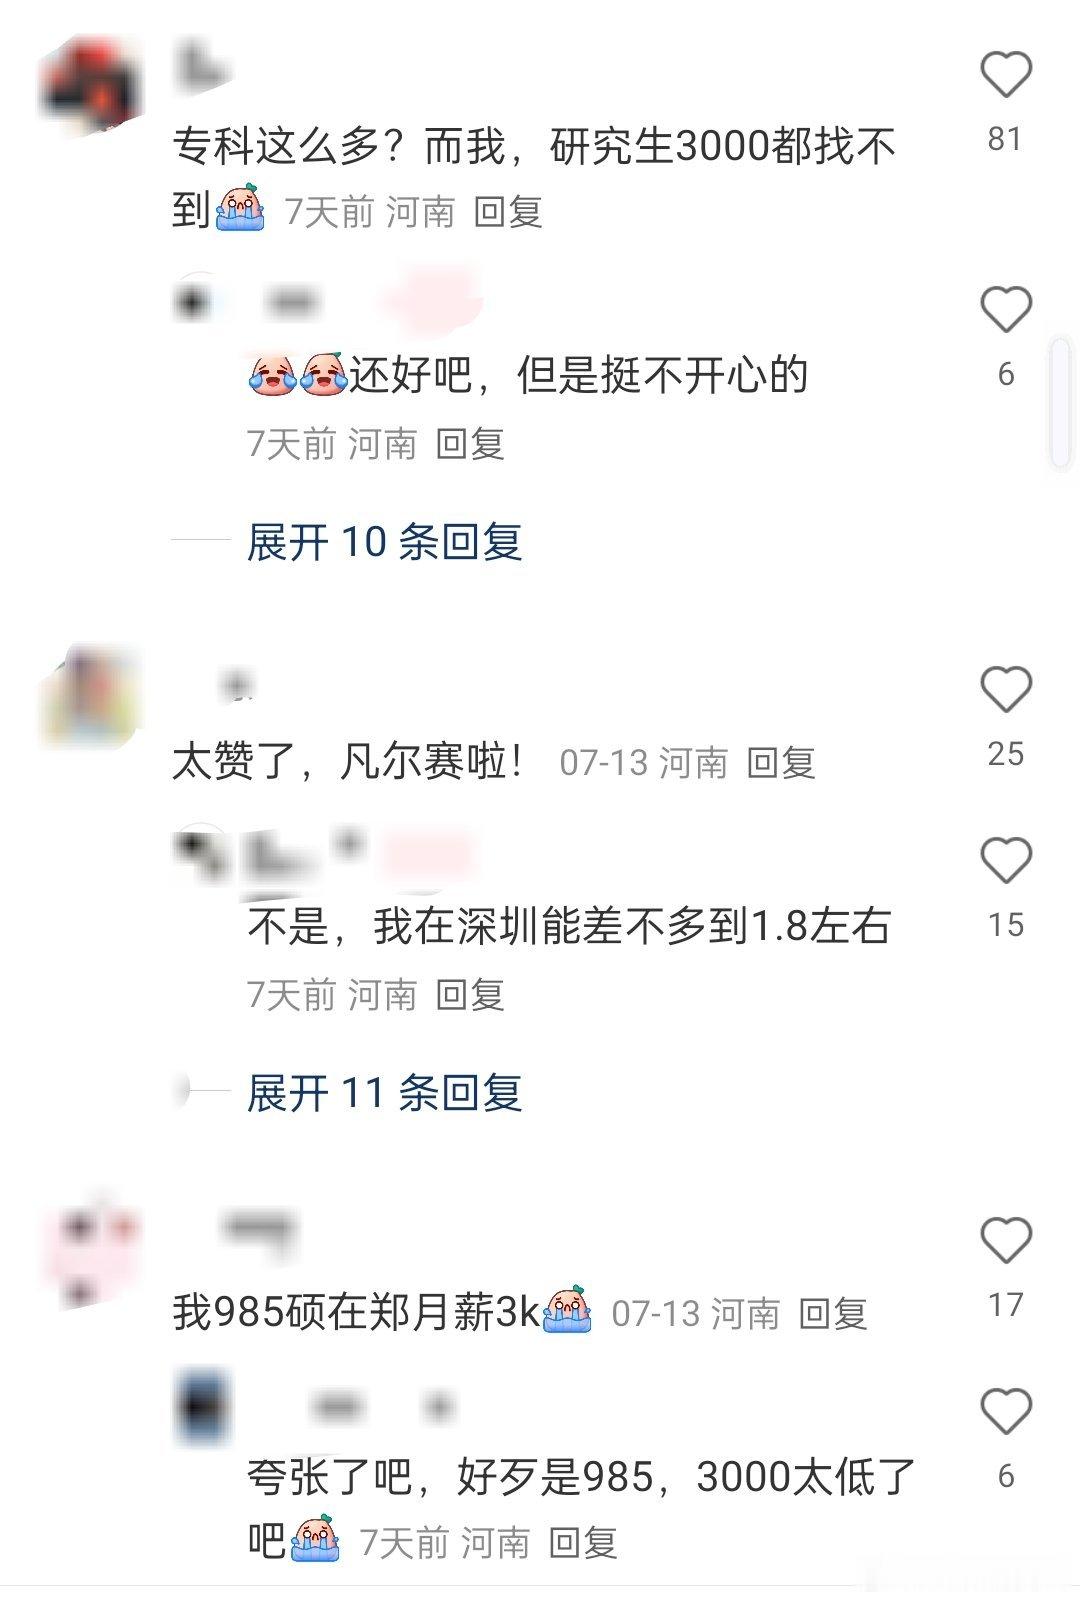
Task: Expand the 11 hidden replies
Action: [385, 1093]
